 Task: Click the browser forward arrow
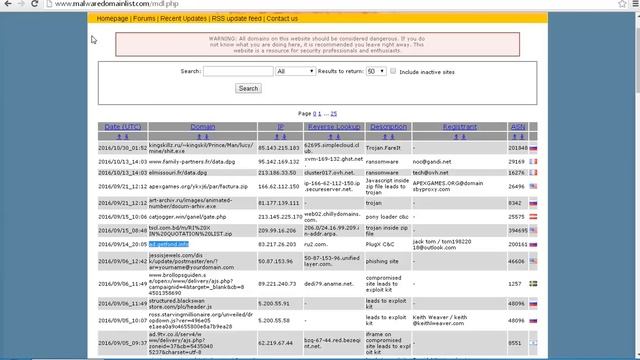tap(21, 4)
